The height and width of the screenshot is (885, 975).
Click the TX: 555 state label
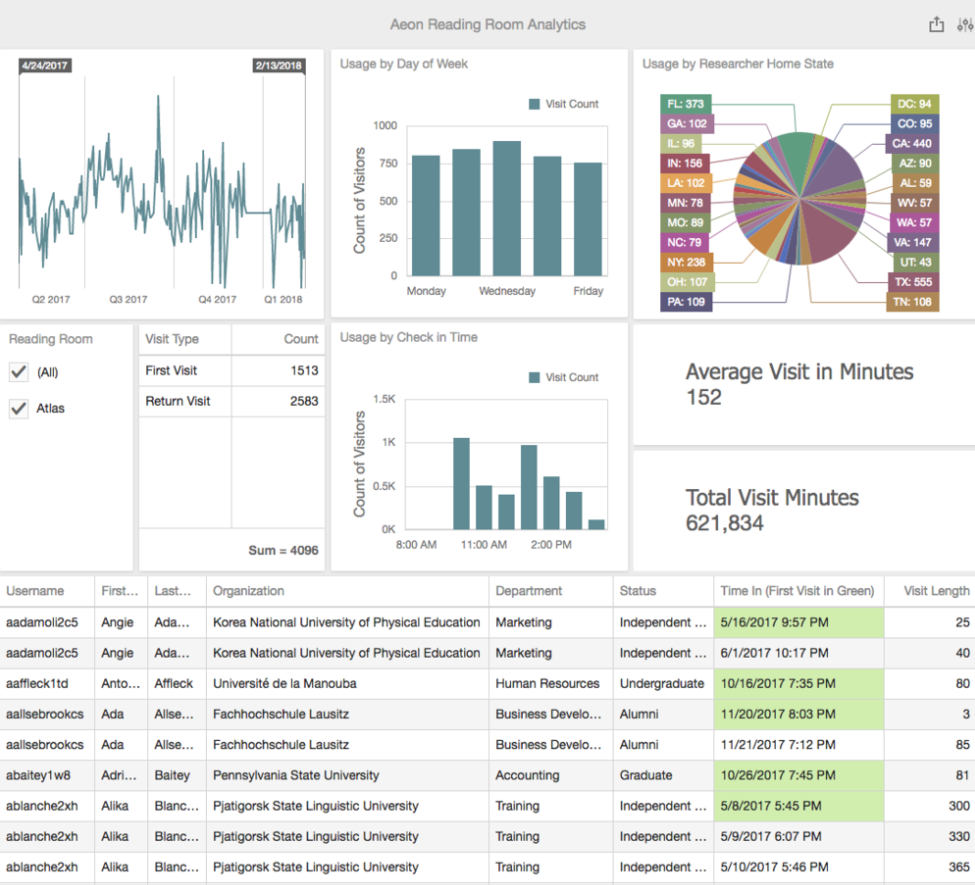915,282
